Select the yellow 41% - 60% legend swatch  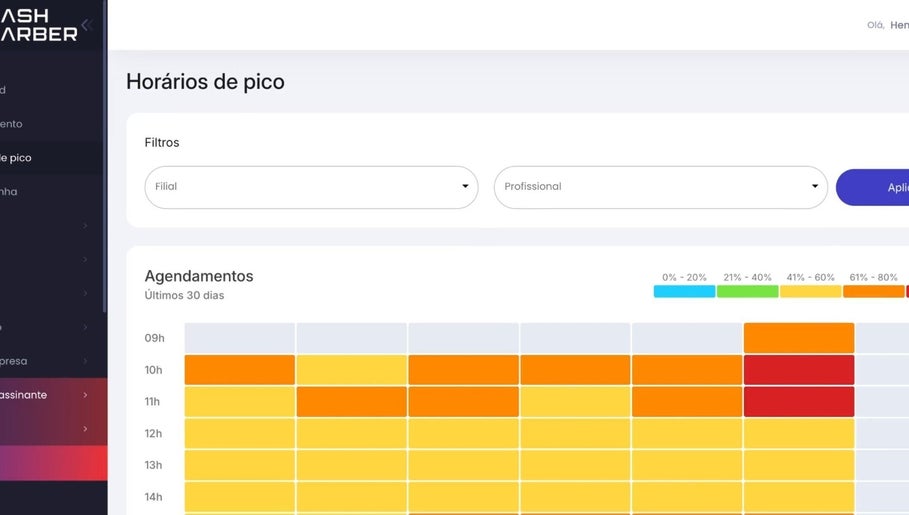pos(810,291)
